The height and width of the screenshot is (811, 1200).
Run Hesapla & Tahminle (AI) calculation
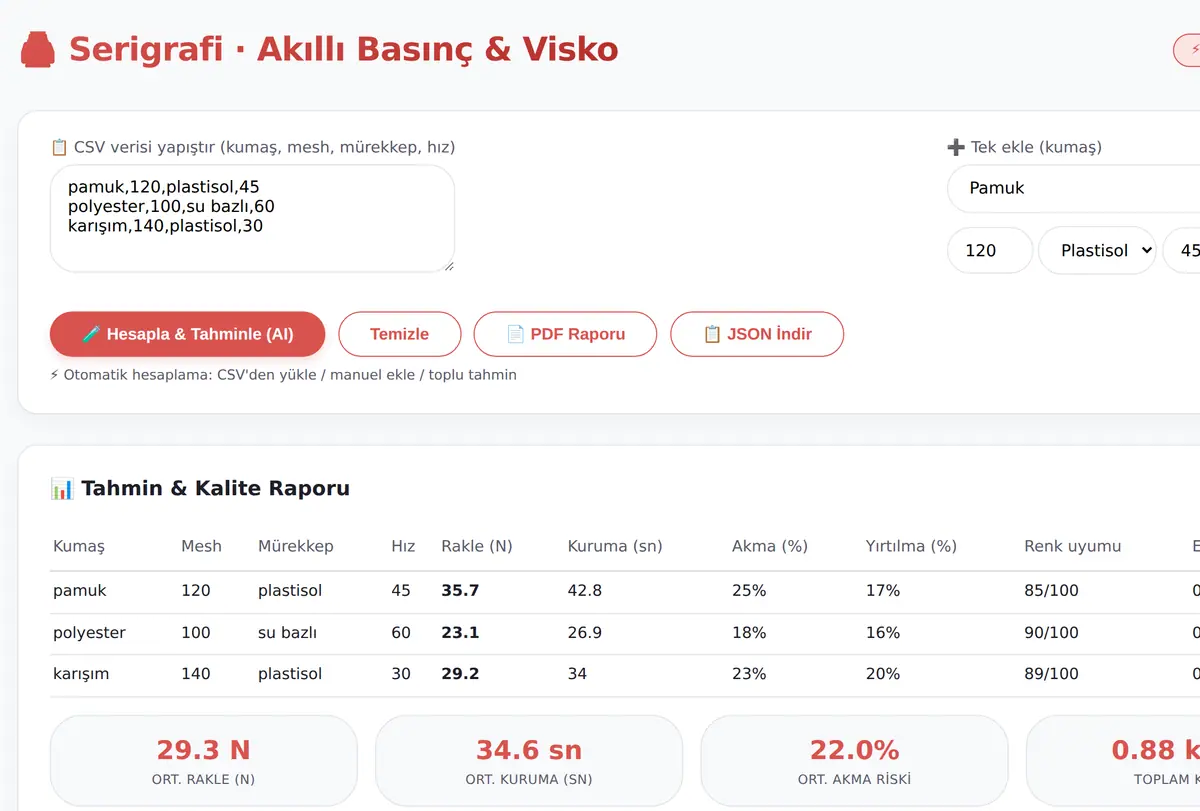pyautogui.click(x=187, y=334)
